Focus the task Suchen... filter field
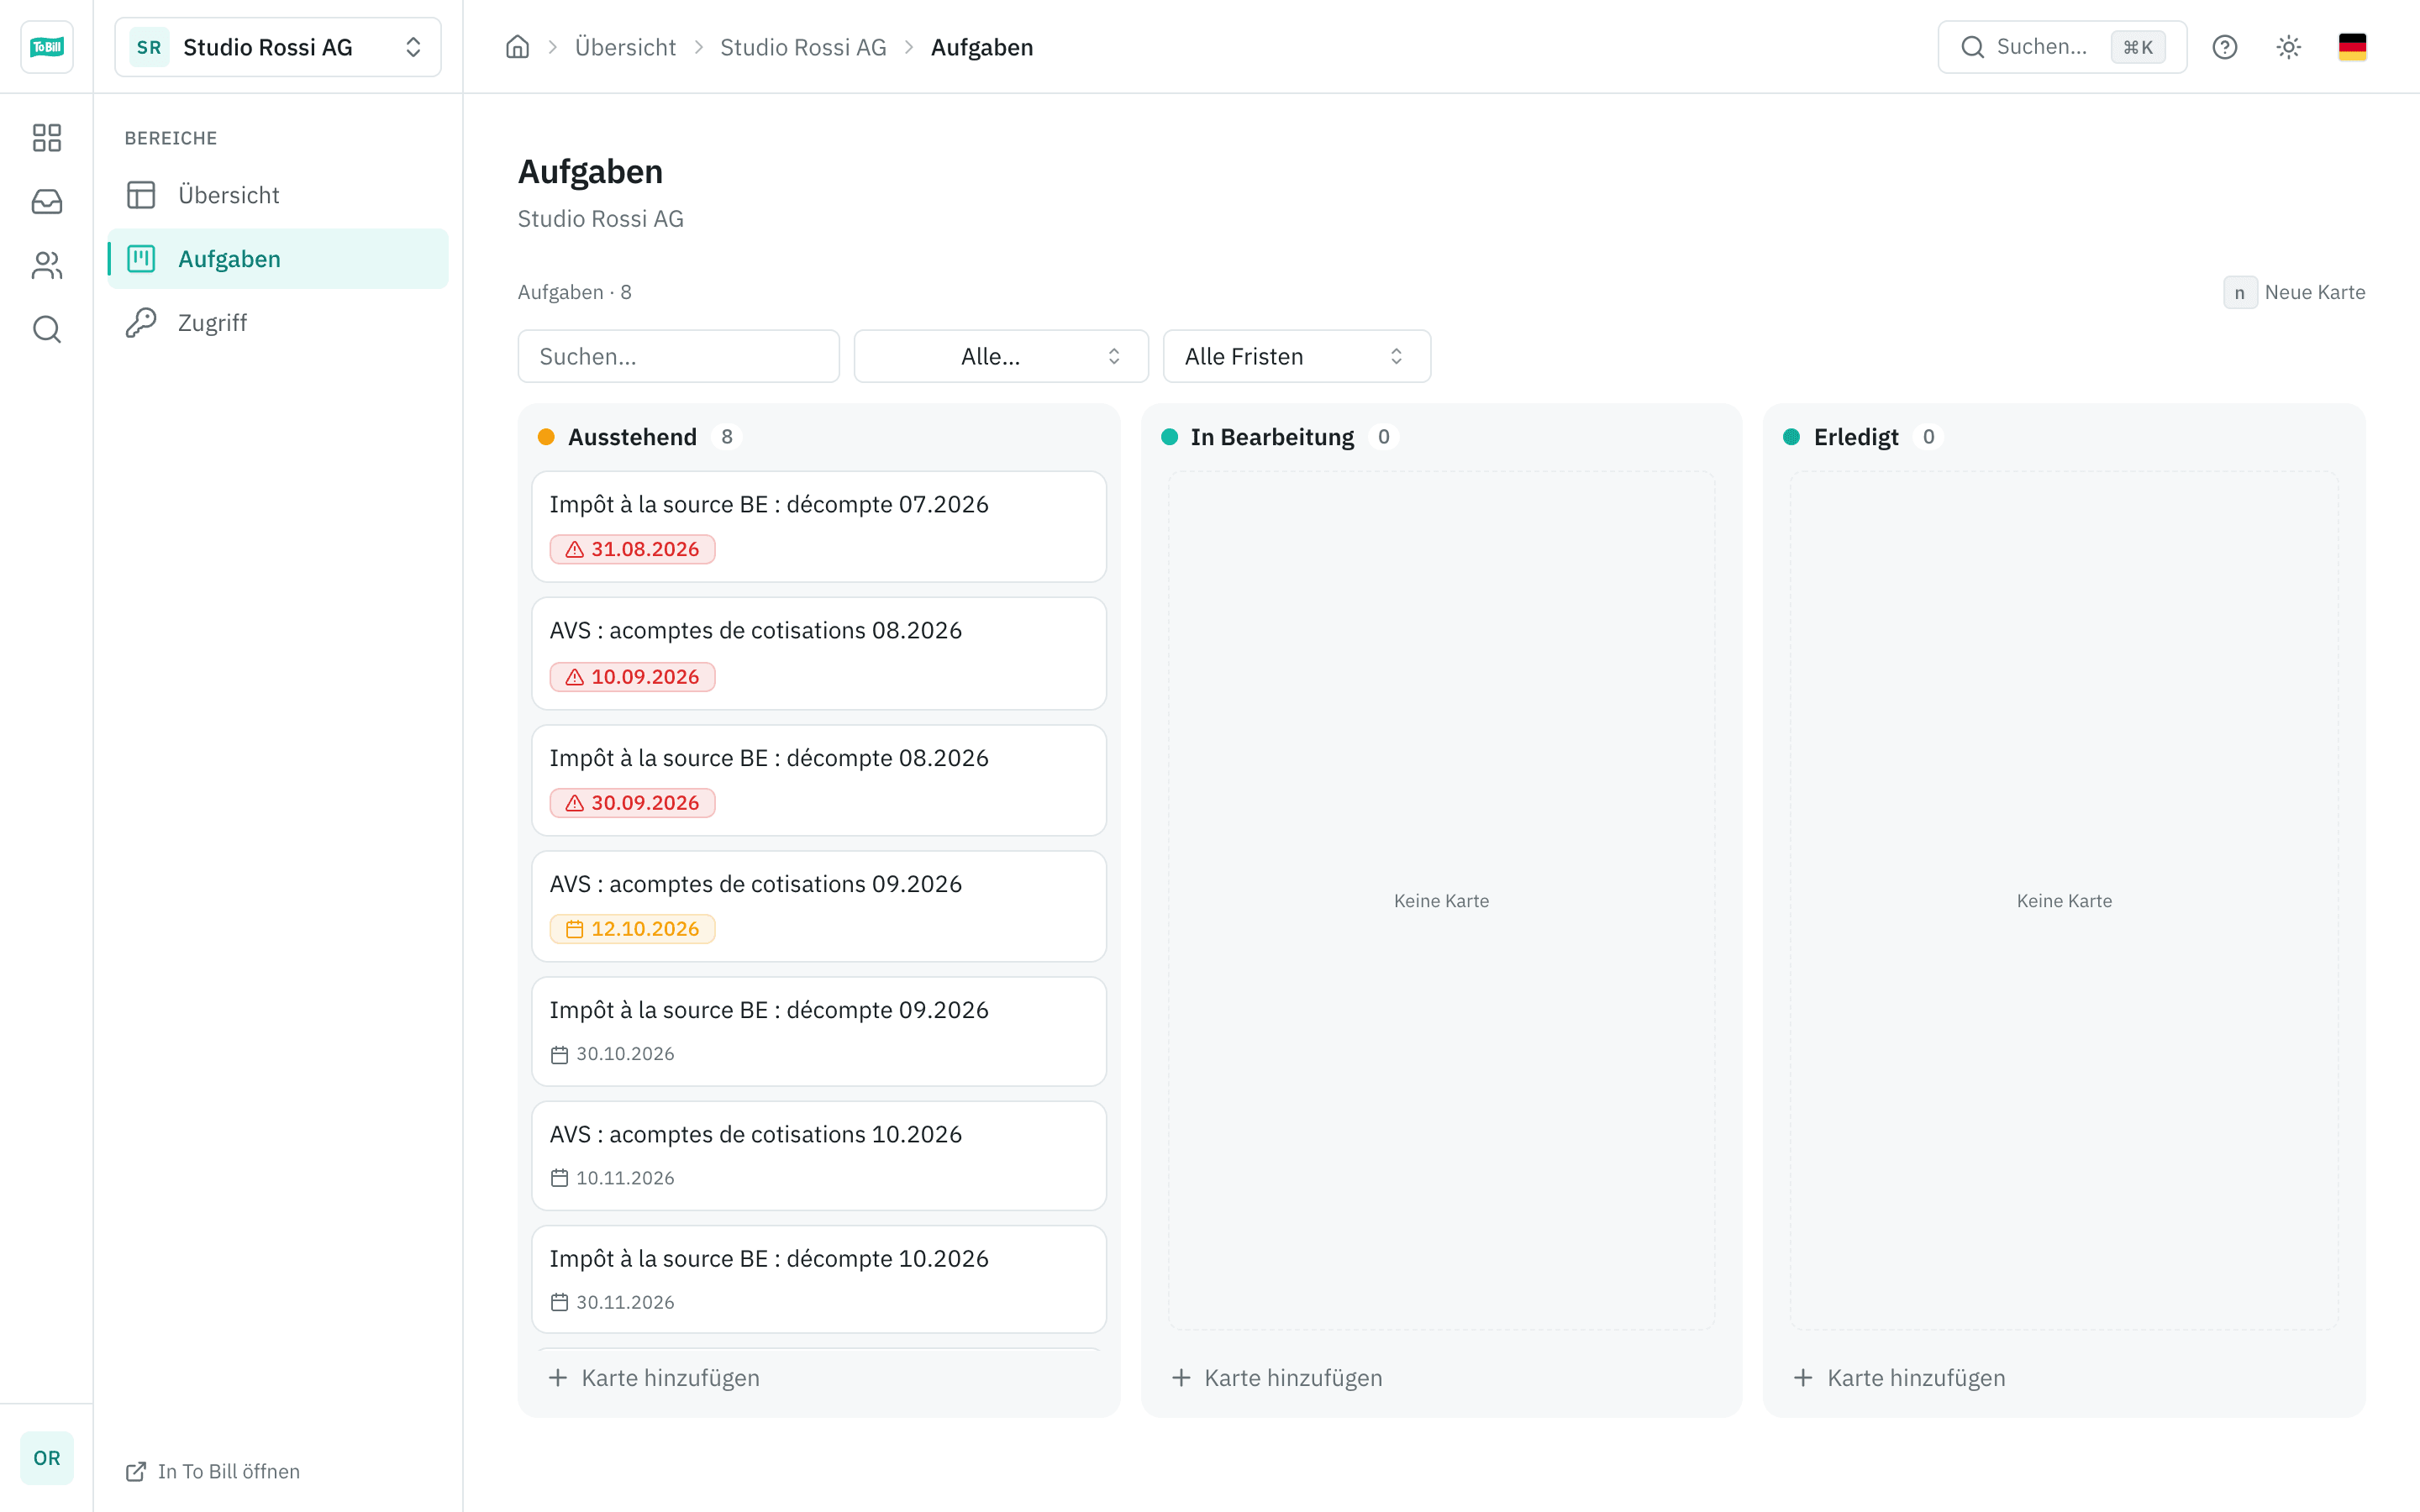2420x1512 pixels. [678, 356]
